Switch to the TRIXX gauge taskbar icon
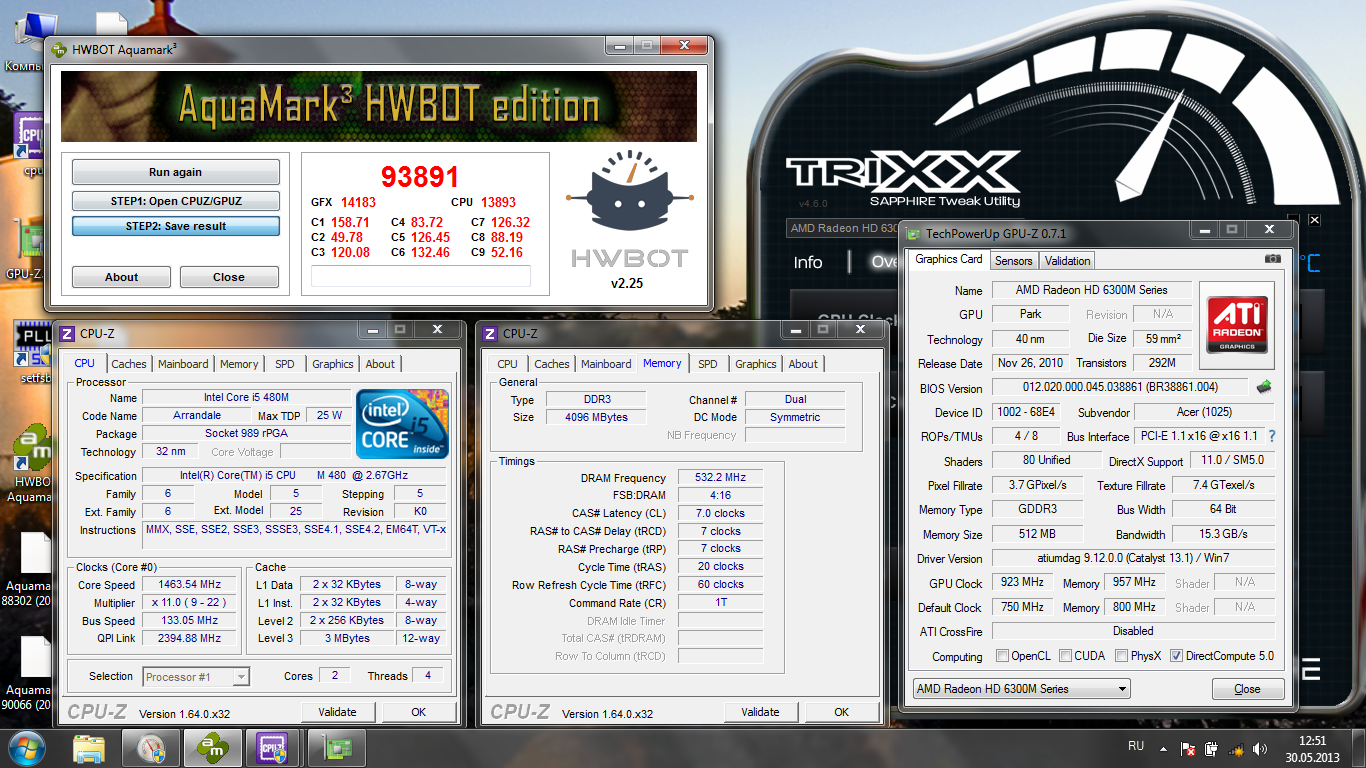The height and width of the screenshot is (768, 1366). pos(151,748)
